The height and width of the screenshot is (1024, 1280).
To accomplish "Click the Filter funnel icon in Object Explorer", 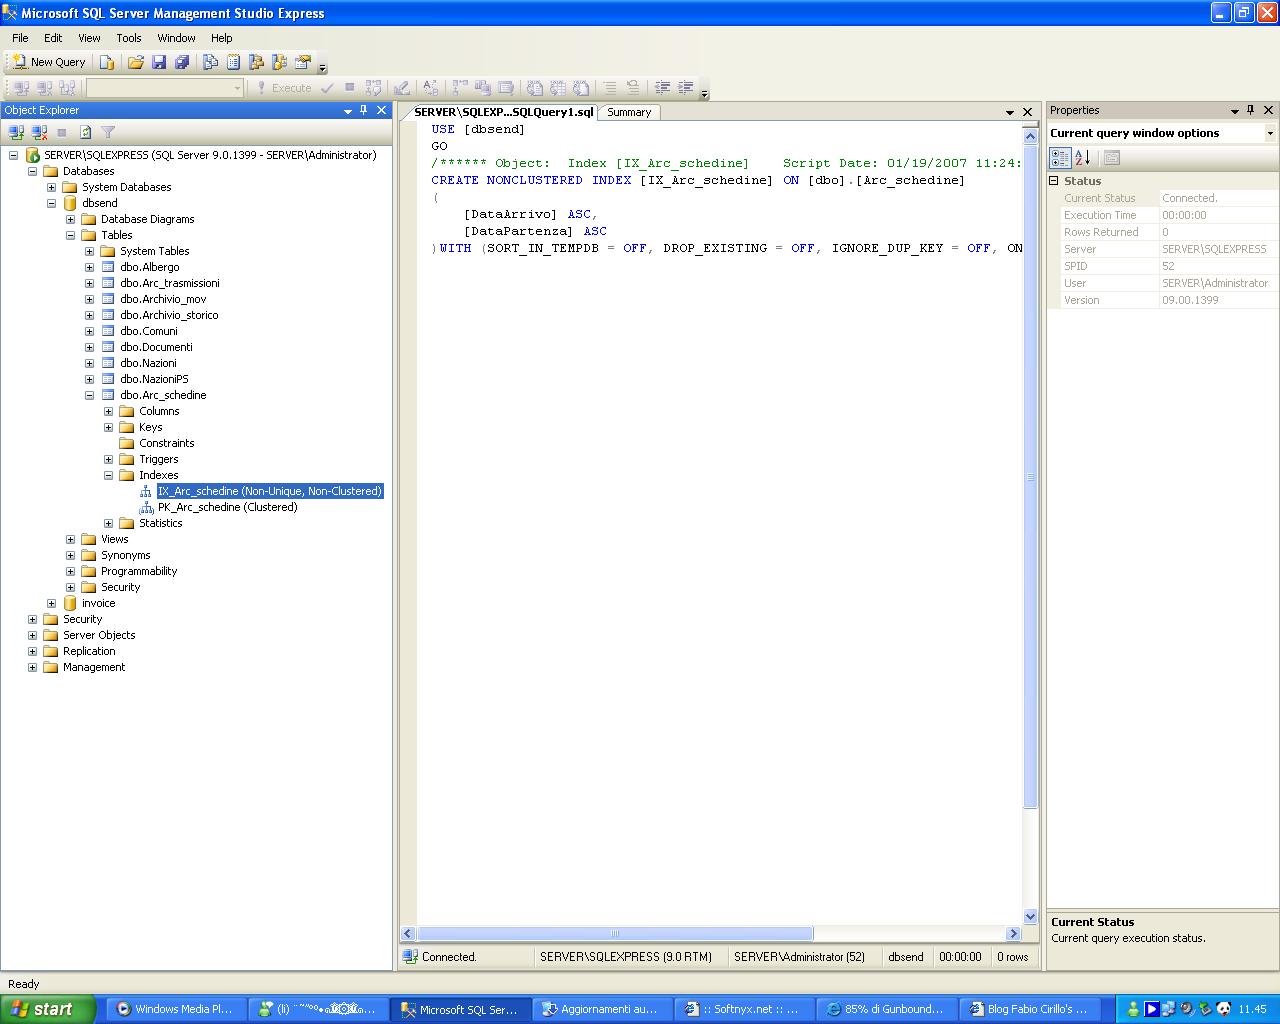I will [108, 132].
